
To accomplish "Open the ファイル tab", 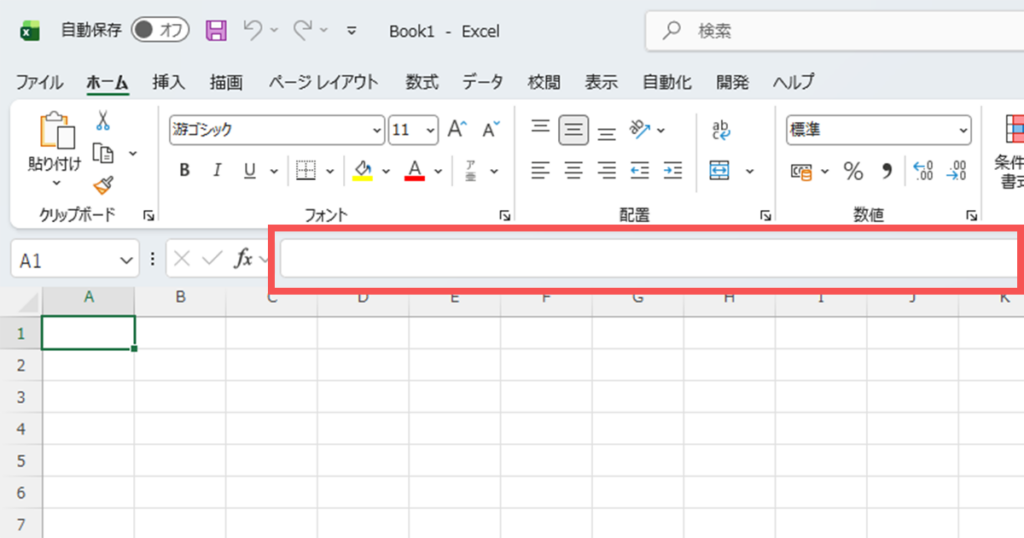I will coord(39,82).
